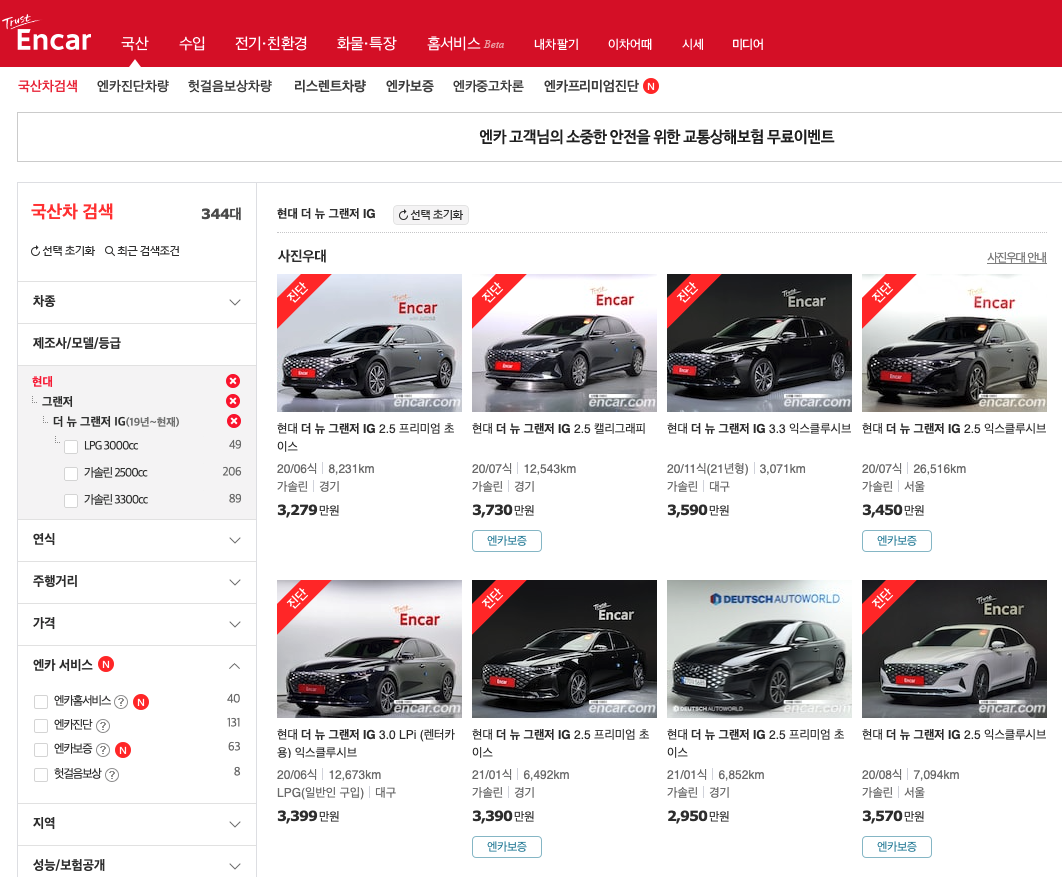1062x877 pixels.
Task: Click 진단 ribbon on the 3,450만원 car
Action: pyautogui.click(x=883, y=293)
